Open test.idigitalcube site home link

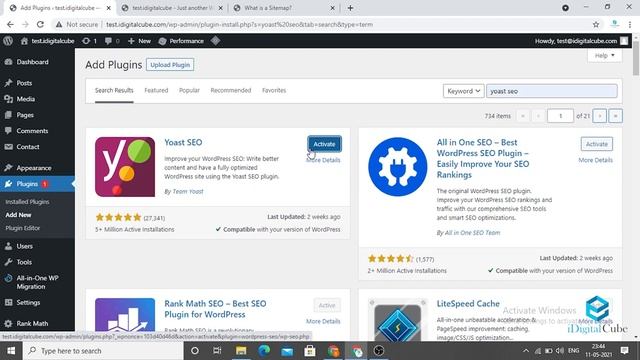click(48, 41)
